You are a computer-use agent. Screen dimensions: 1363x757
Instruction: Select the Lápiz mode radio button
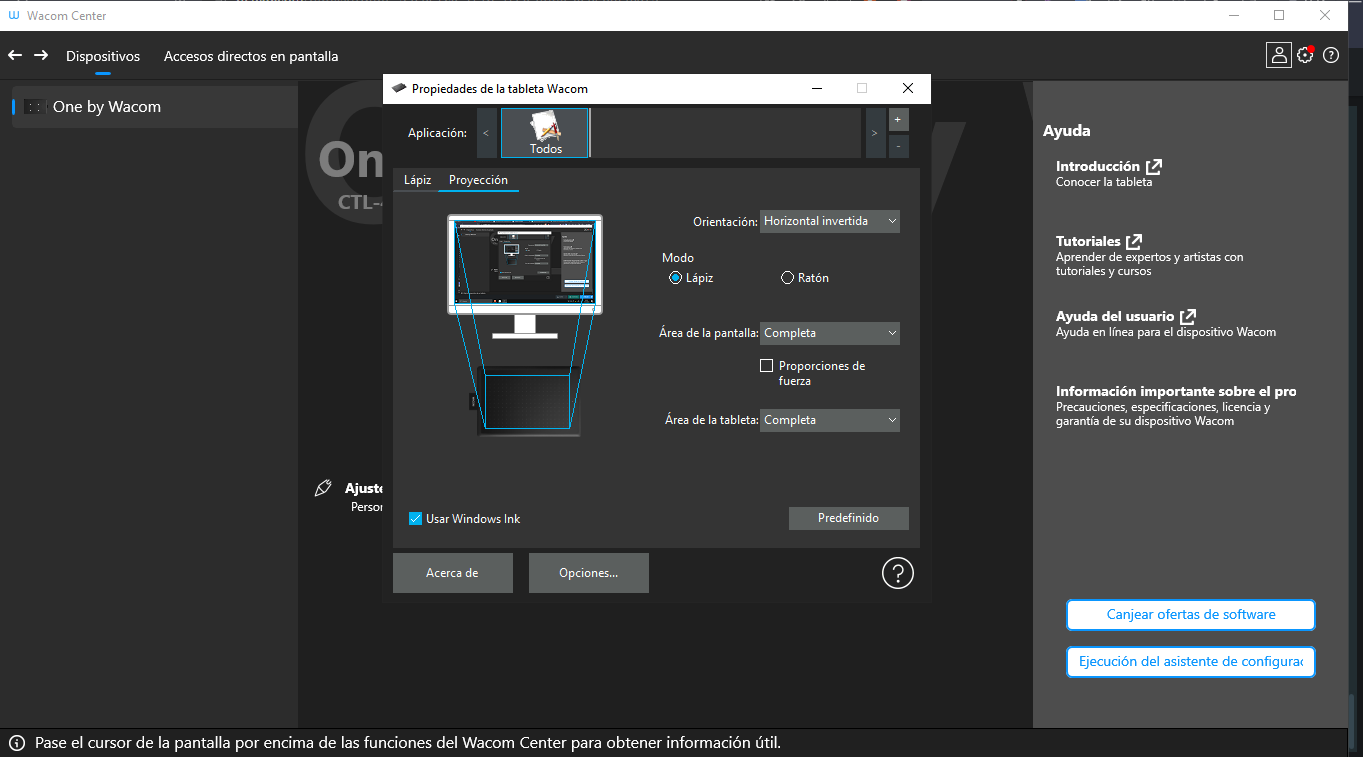(x=676, y=278)
